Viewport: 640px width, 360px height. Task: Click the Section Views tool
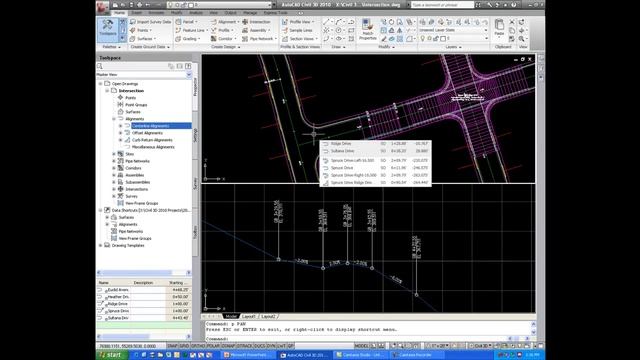pyautogui.click(x=300, y=39)
